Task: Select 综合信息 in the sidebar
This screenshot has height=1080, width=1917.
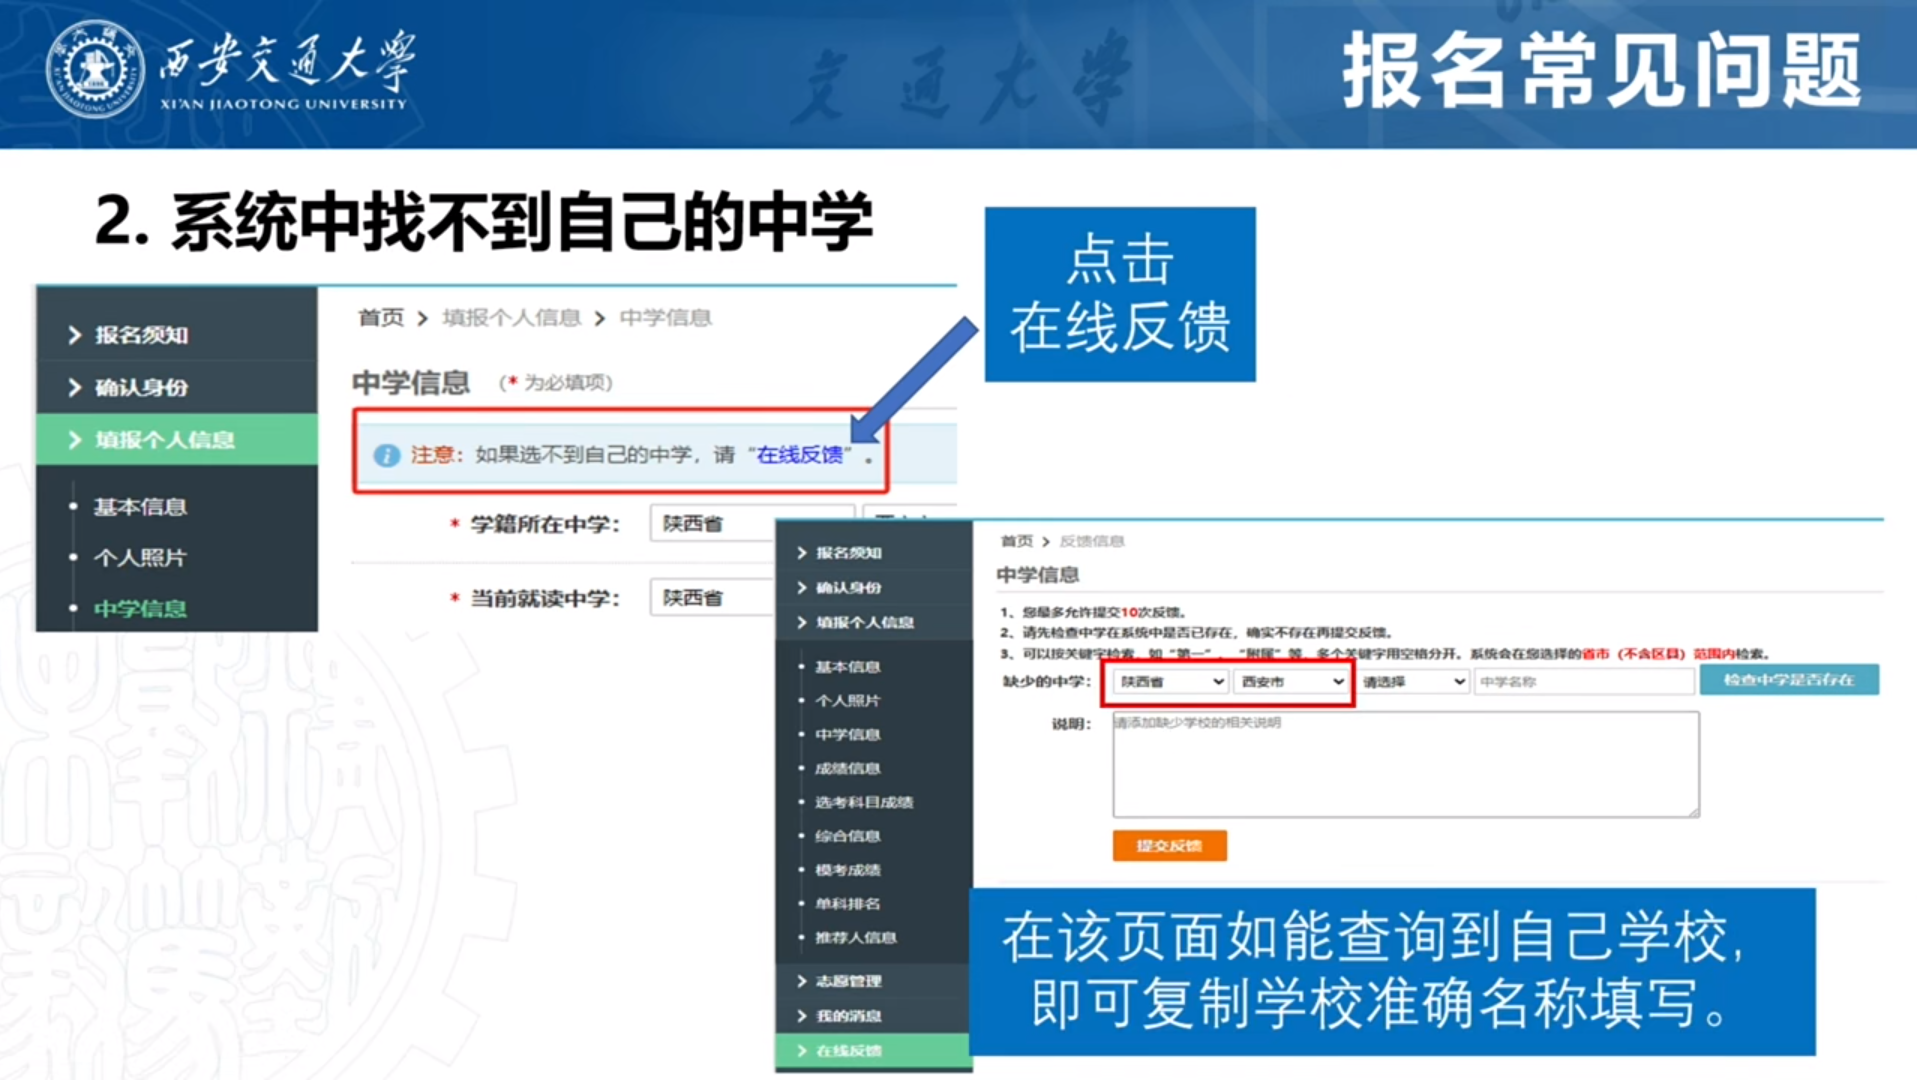Action: 847,837
